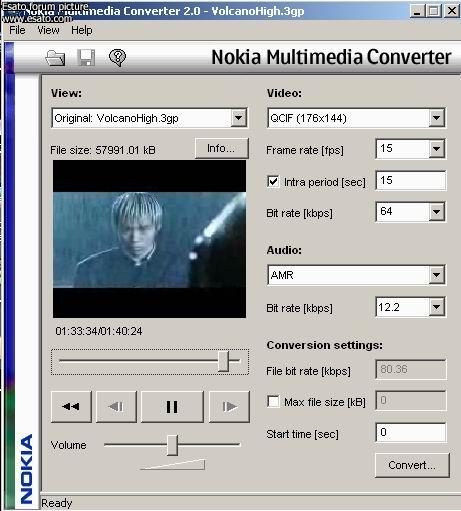Minimize the converter window

(416, 11)
